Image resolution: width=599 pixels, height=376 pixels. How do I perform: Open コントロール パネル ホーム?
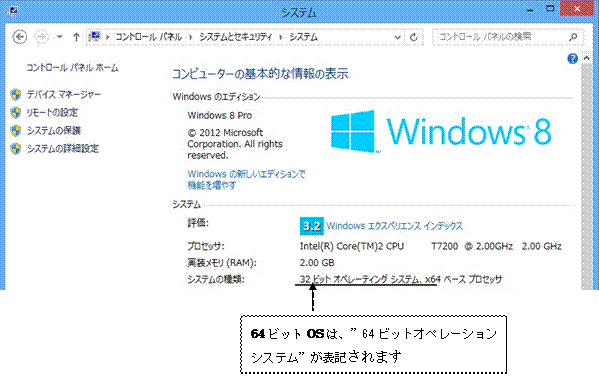pos(72,68)
